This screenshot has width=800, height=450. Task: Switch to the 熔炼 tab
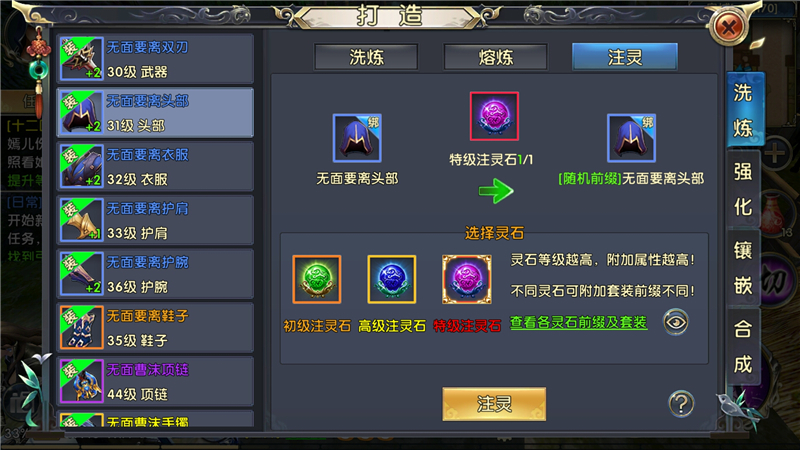pos(495,57)
